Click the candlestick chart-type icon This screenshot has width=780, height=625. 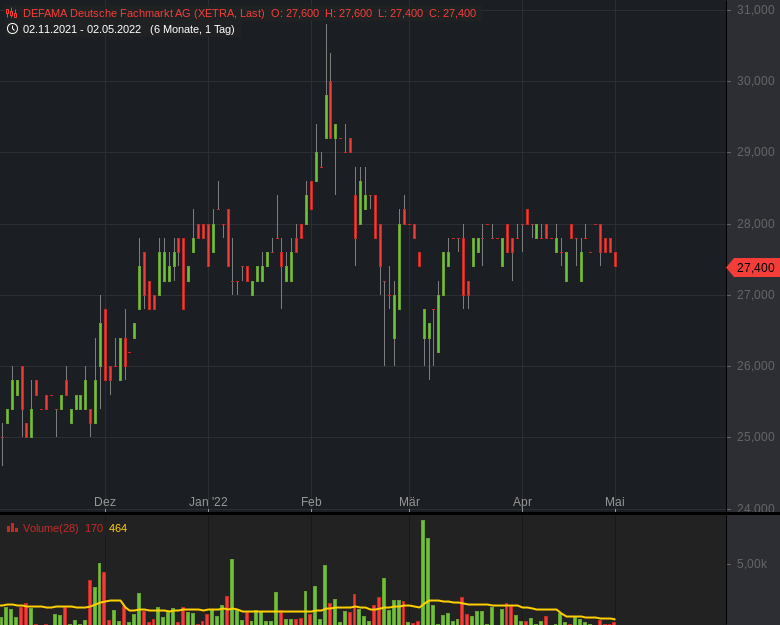[11, 13]
